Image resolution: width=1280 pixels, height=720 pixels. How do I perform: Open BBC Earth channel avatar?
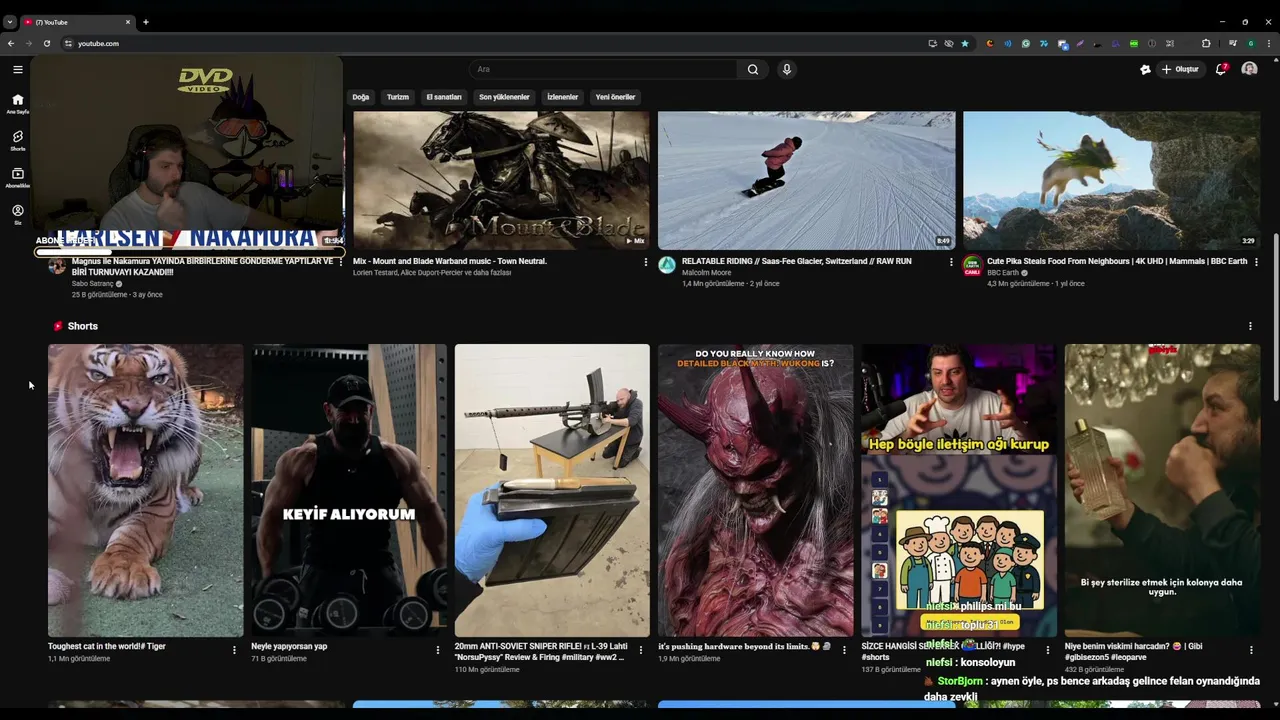pos(972,265)
